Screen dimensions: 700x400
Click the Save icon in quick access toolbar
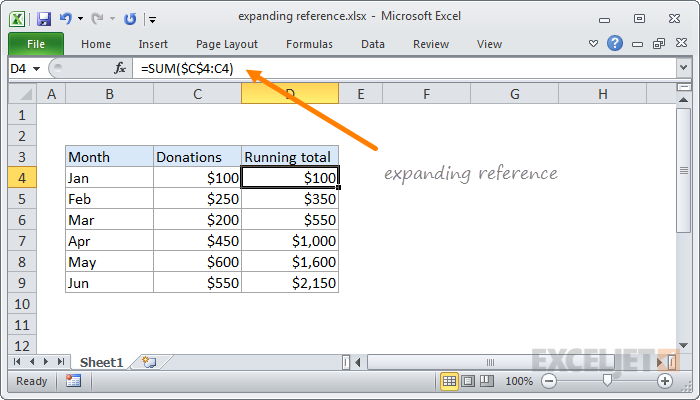[x=44, y=18]
